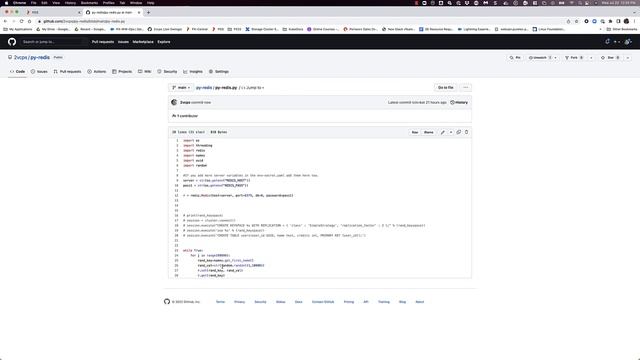The width and height of the screenshot is (640, 360).
Task: Star the repository
Action: (611, 58)
